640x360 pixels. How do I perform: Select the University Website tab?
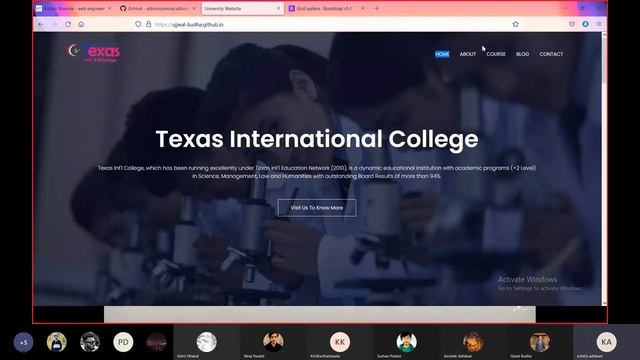tap(242, 8)
